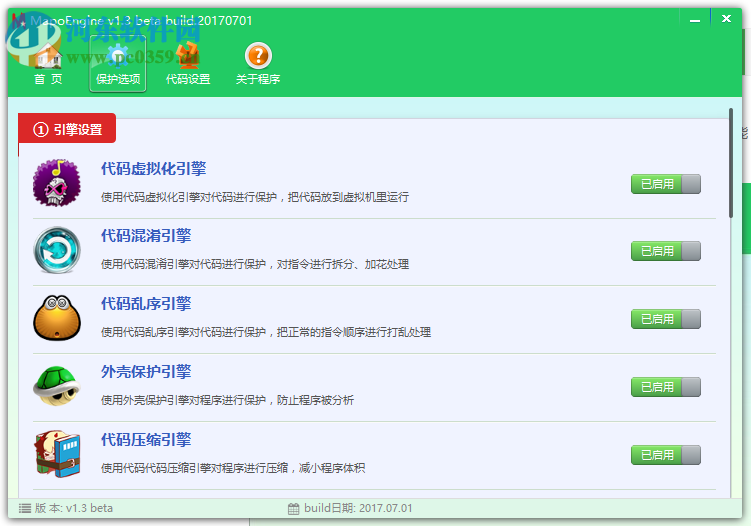The width and height of the screenshot is (751, 526).
Task: Click the blue circular 代码混淆引擎 icon
Action: [x=57, y=250]
